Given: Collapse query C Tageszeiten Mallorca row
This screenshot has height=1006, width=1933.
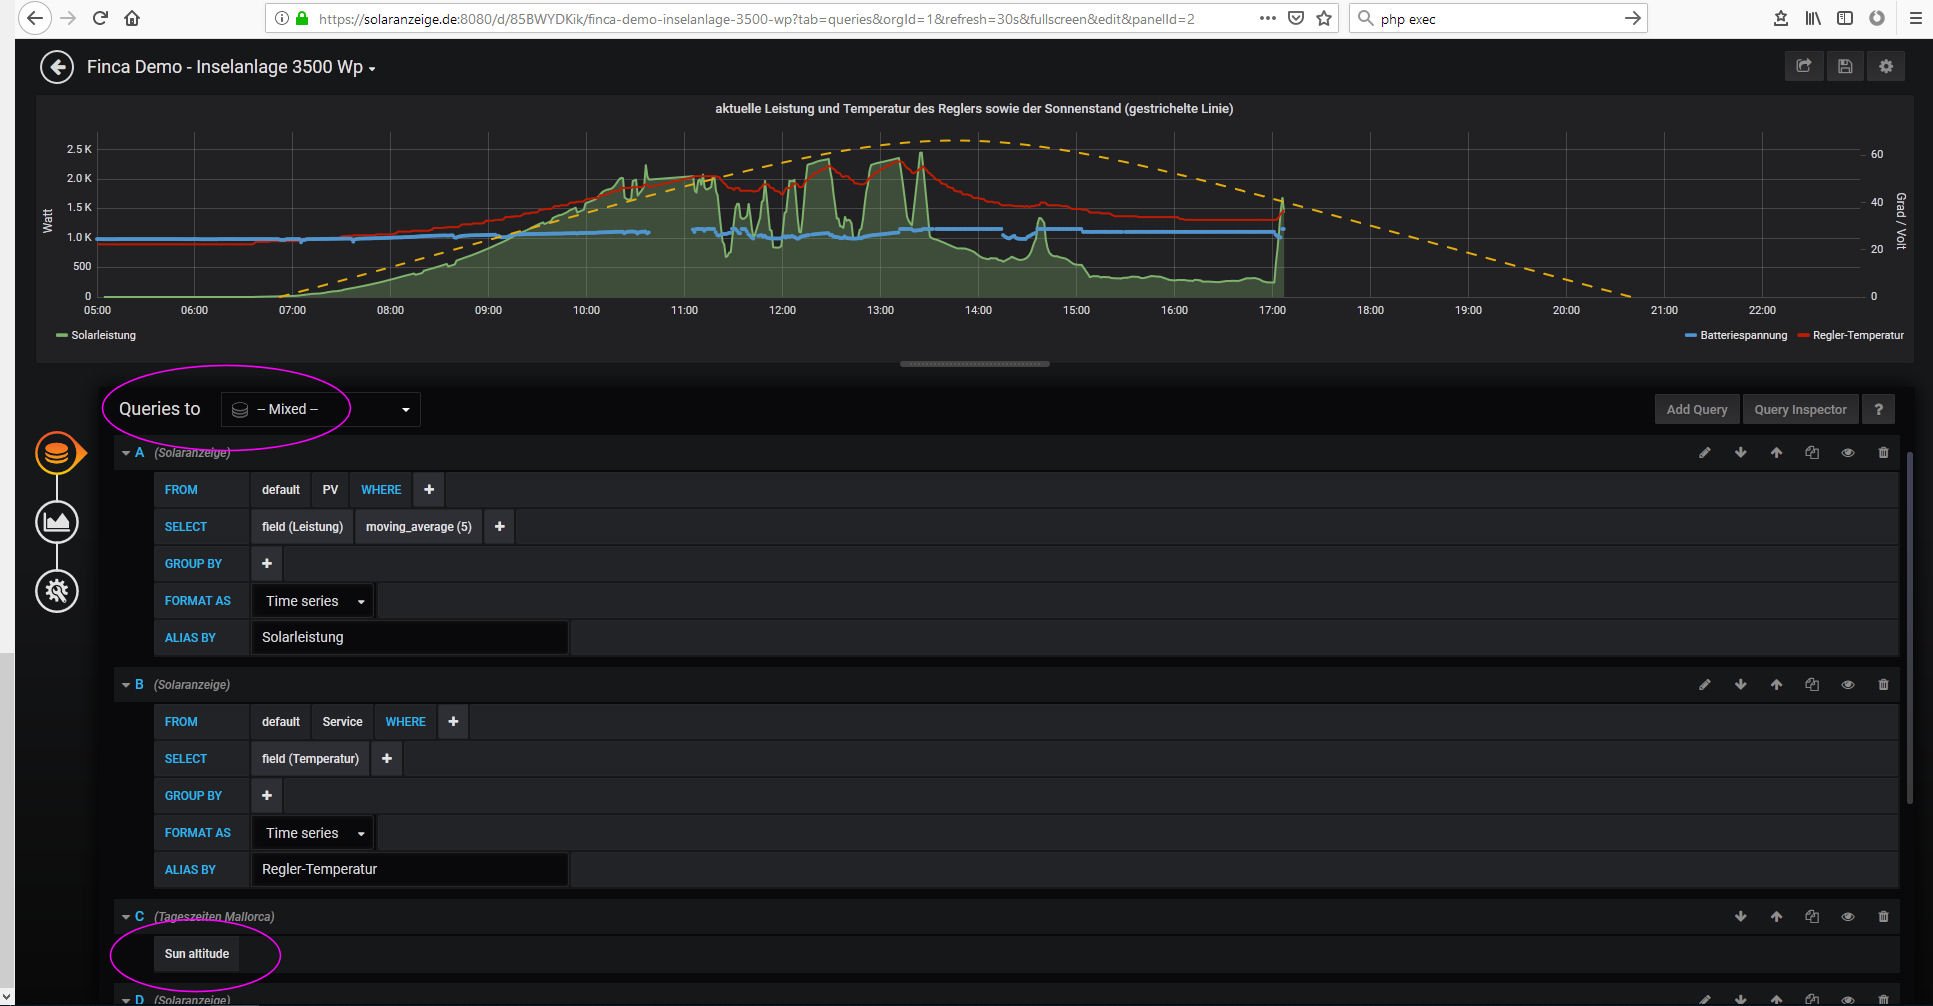Looking at the screenshot, I should click(x=126, y=917).
